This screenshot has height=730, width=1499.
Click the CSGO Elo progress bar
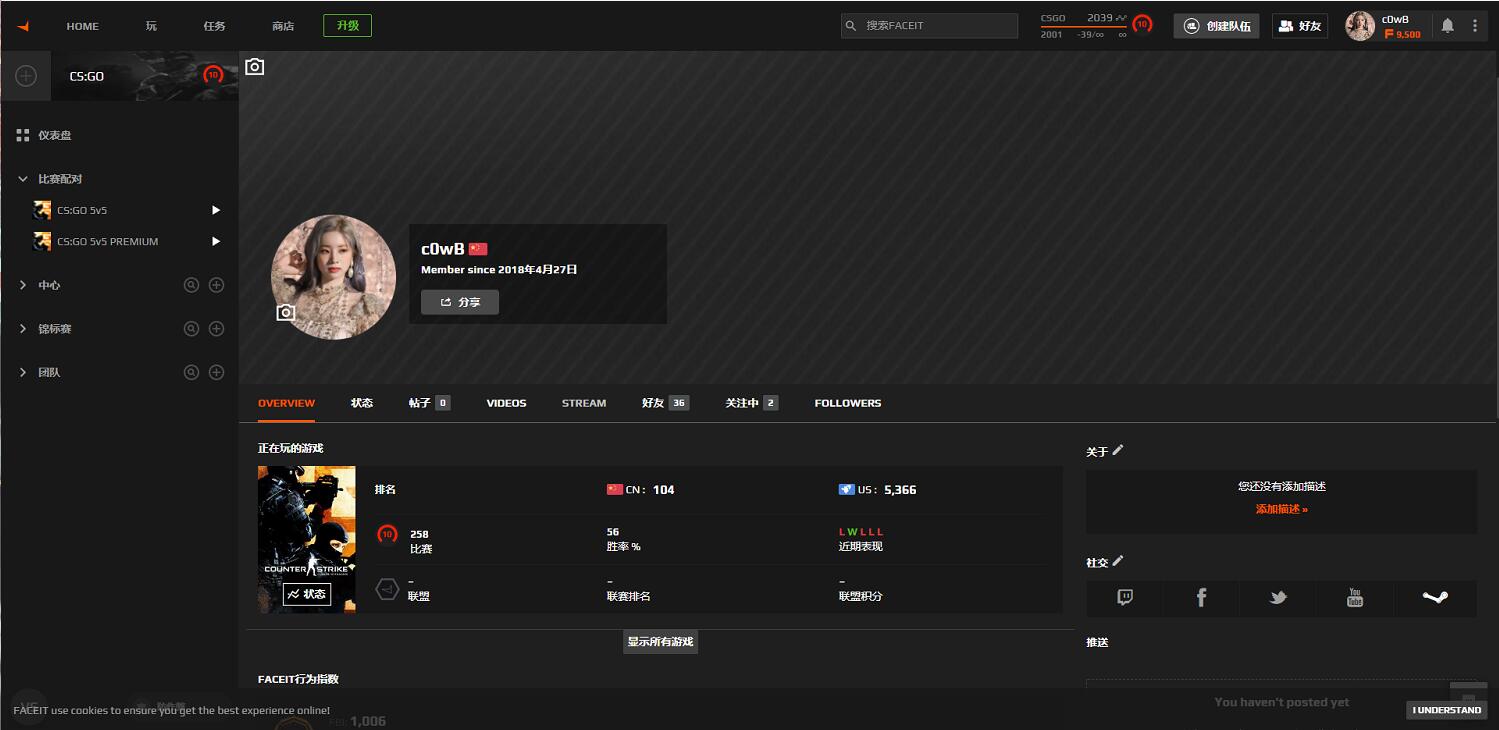[x=1084, y=27]
